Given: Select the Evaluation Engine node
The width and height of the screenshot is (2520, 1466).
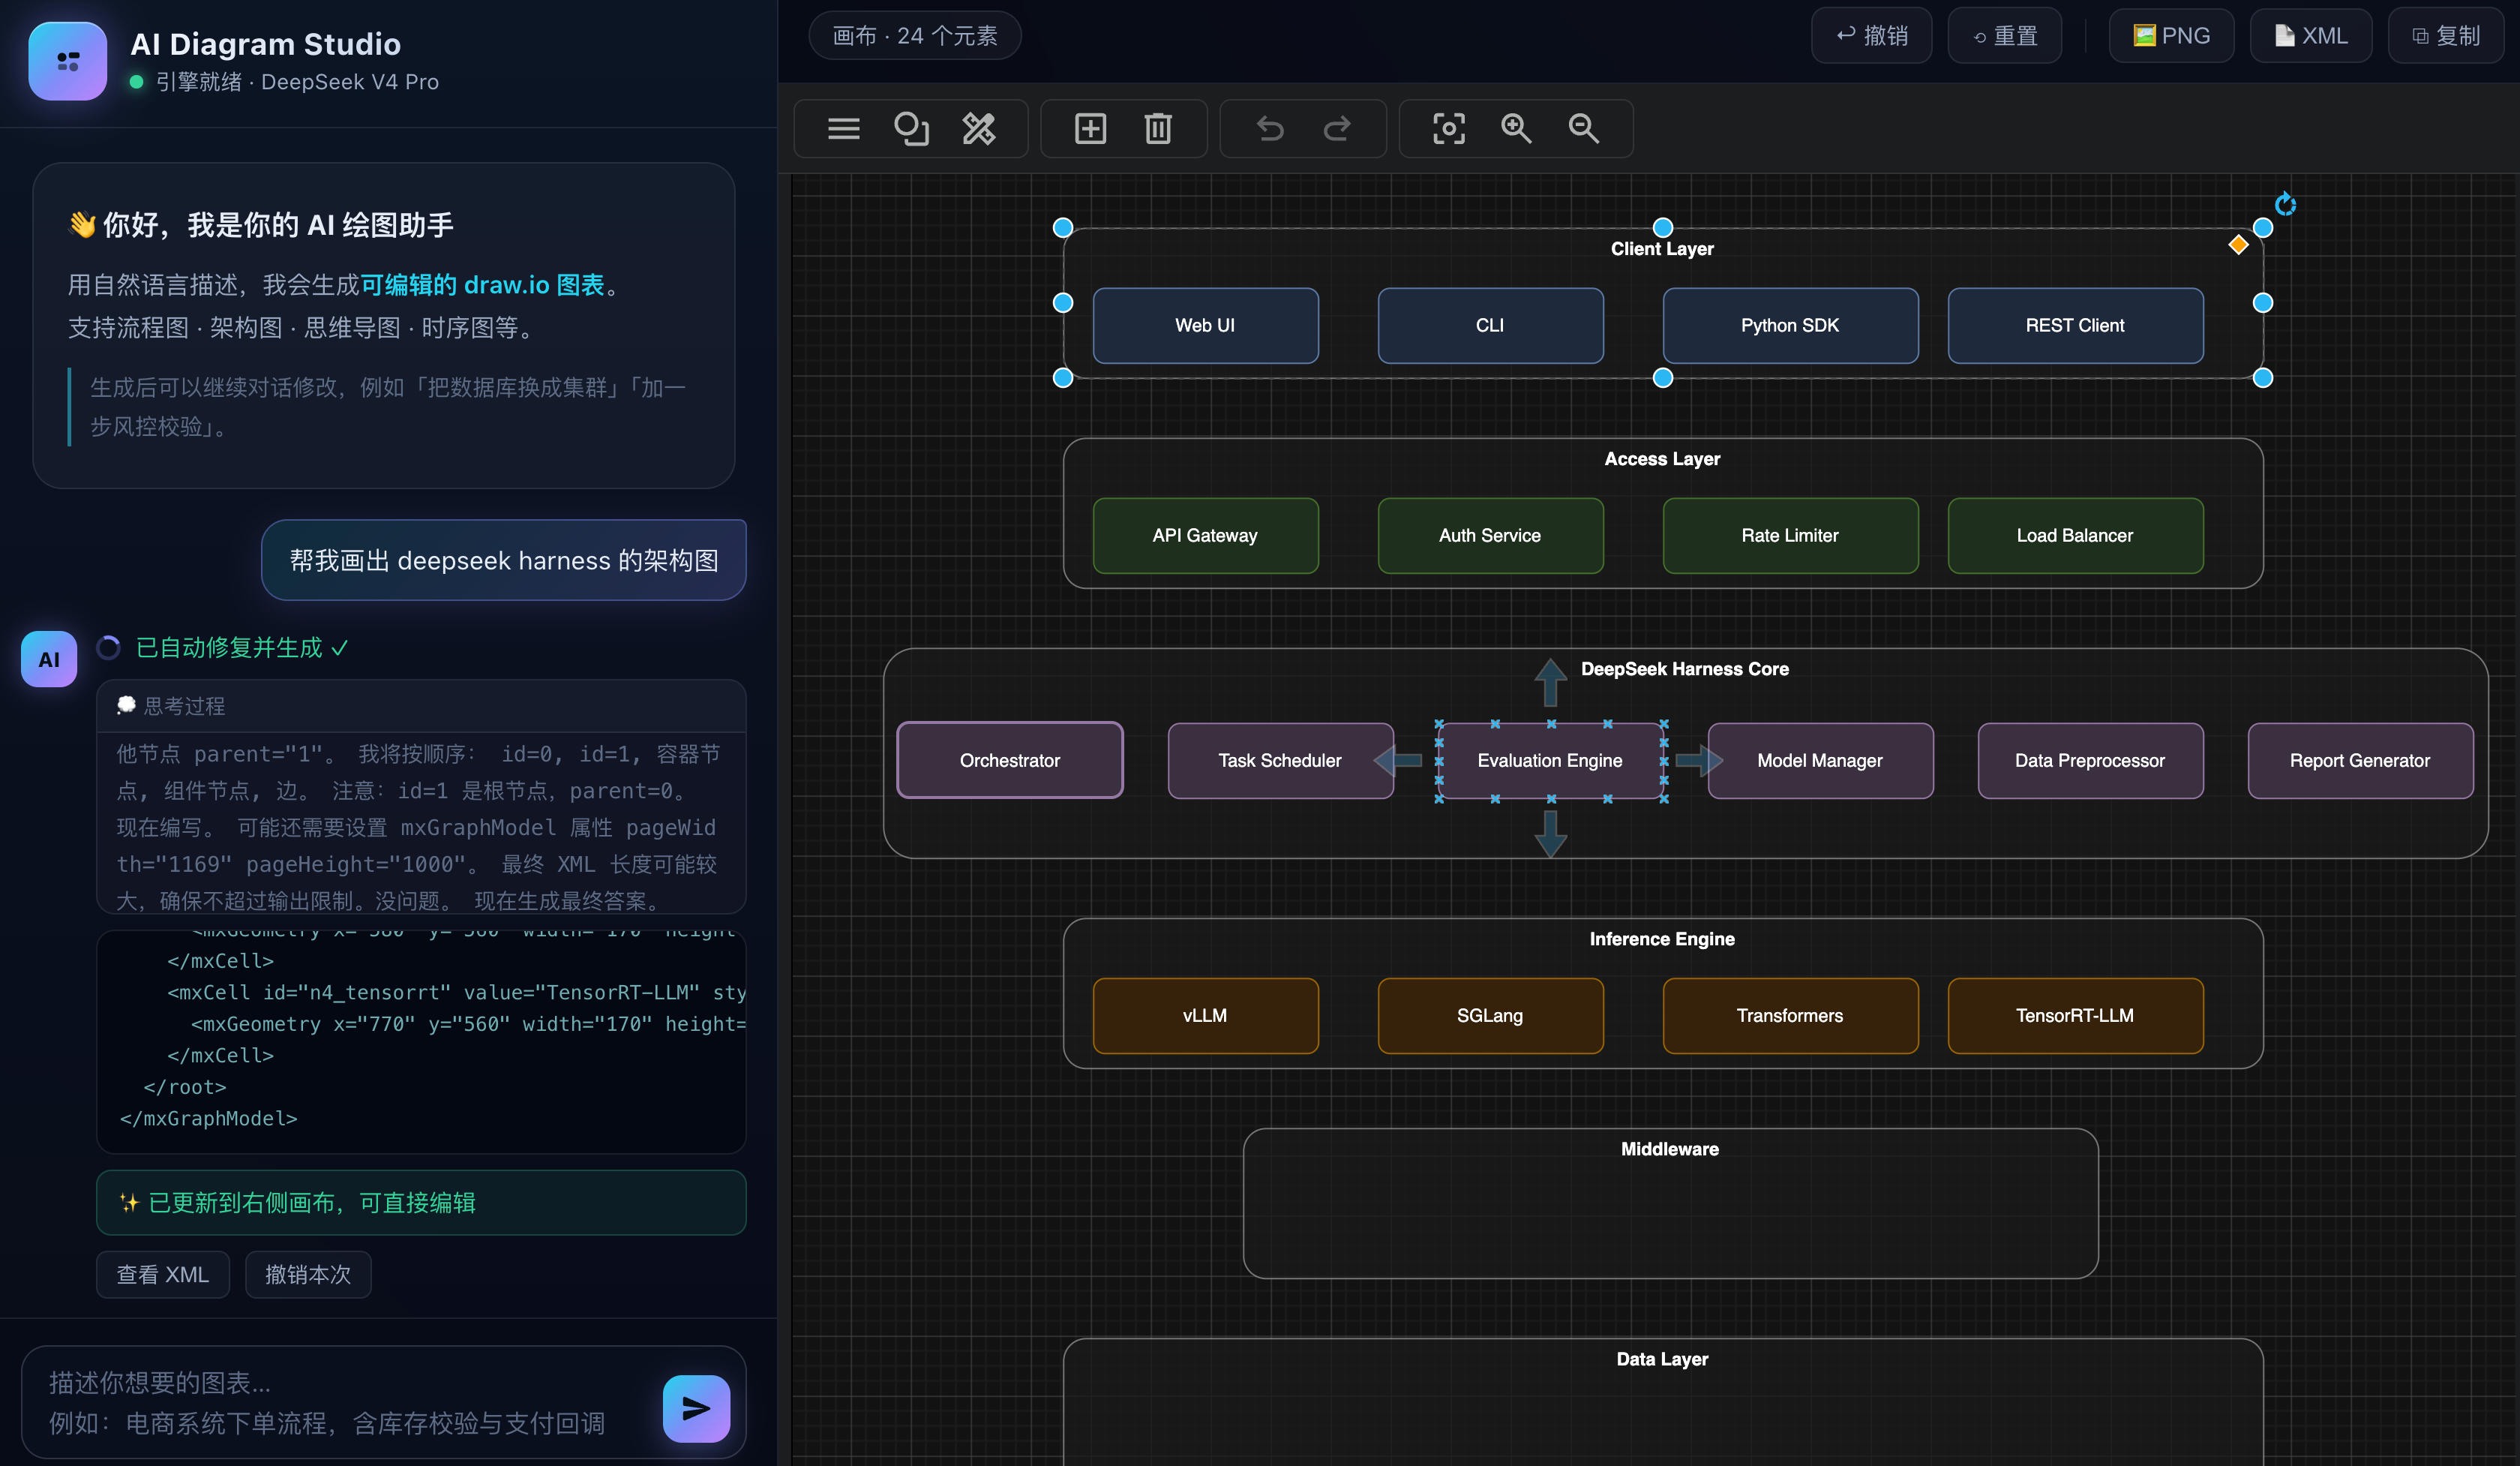Looking at the screenshot, I should (1550, 761).
